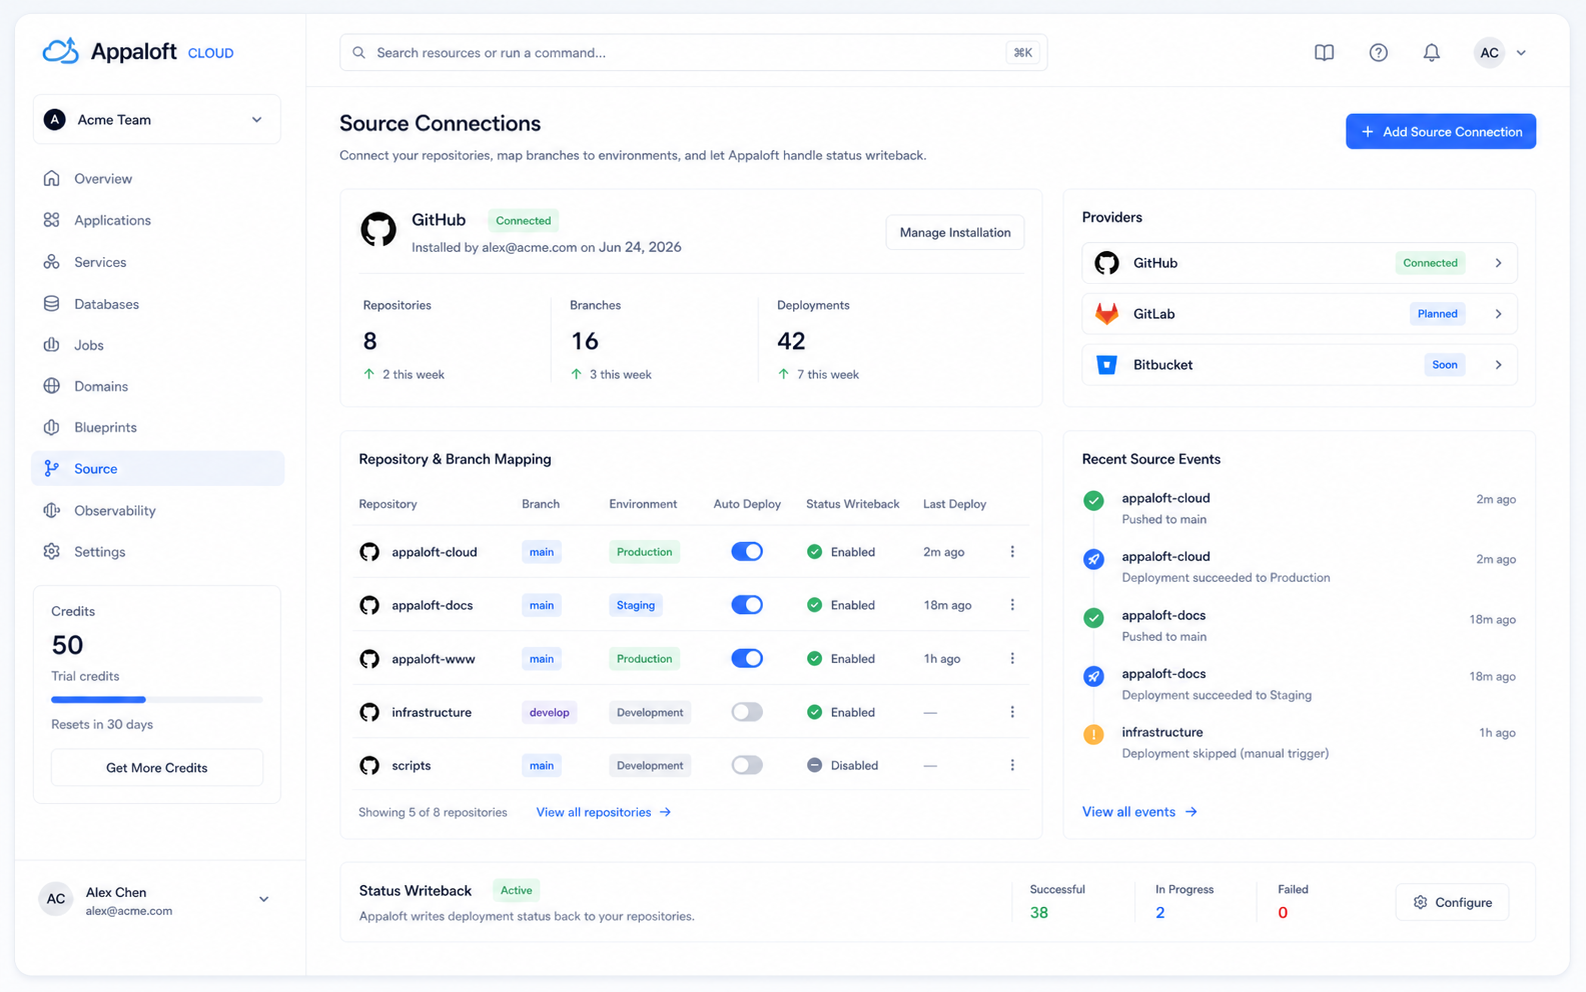Open the help question mark icon
The width and height of the screenshot is (1586, 992).
pos(1378,53)
